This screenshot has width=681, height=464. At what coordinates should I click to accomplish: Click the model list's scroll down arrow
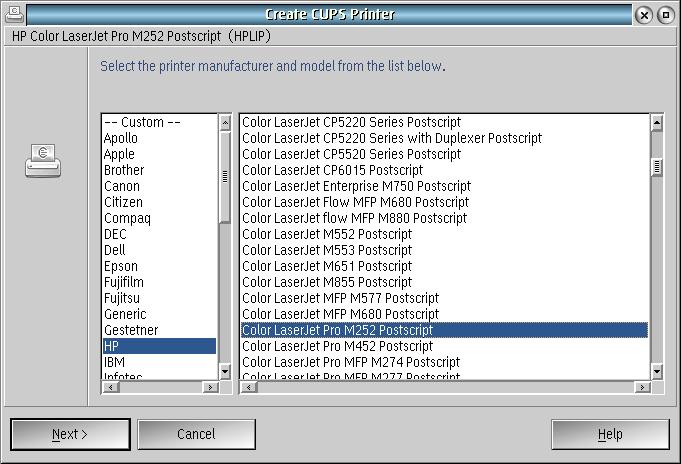(x=657, y=371)
